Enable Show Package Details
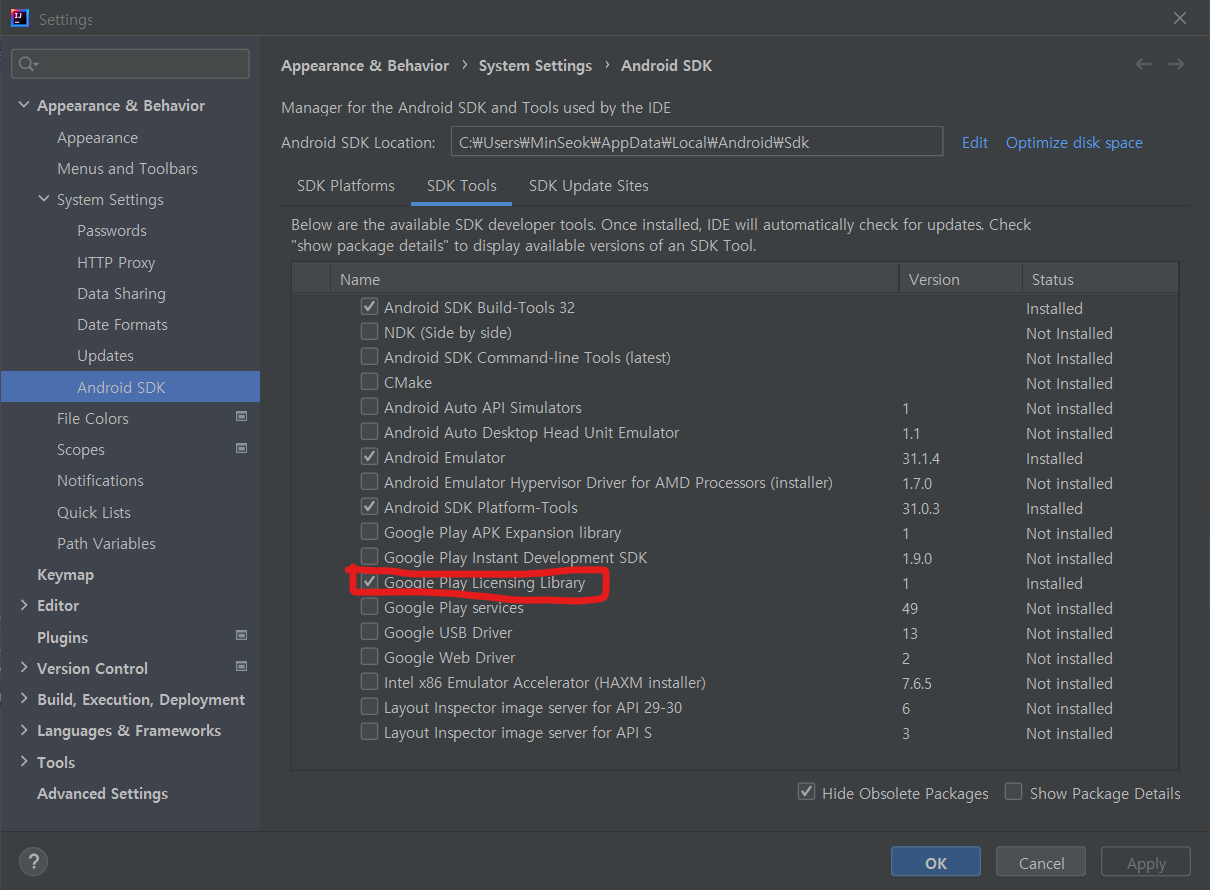Viewport: 1210px width, 890px height. [1014, 792]
